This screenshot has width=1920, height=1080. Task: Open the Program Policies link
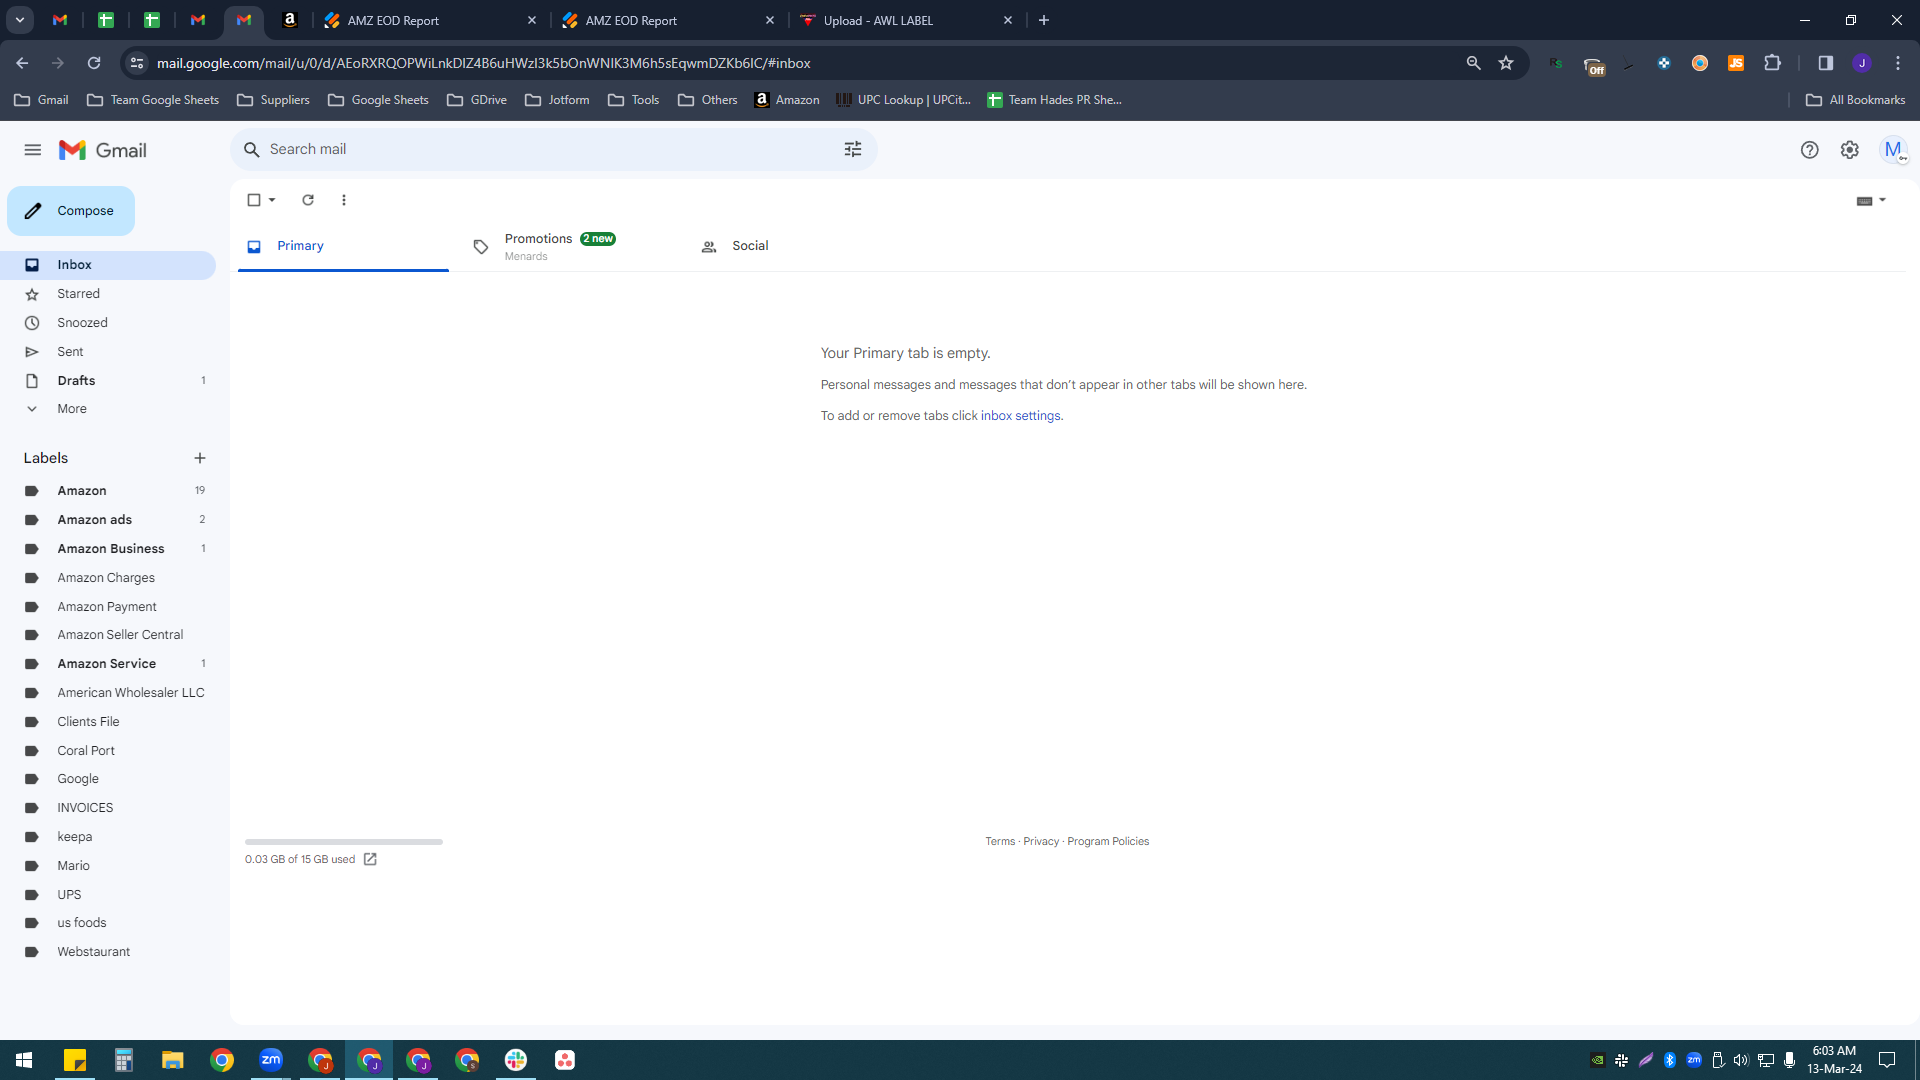1108,842
